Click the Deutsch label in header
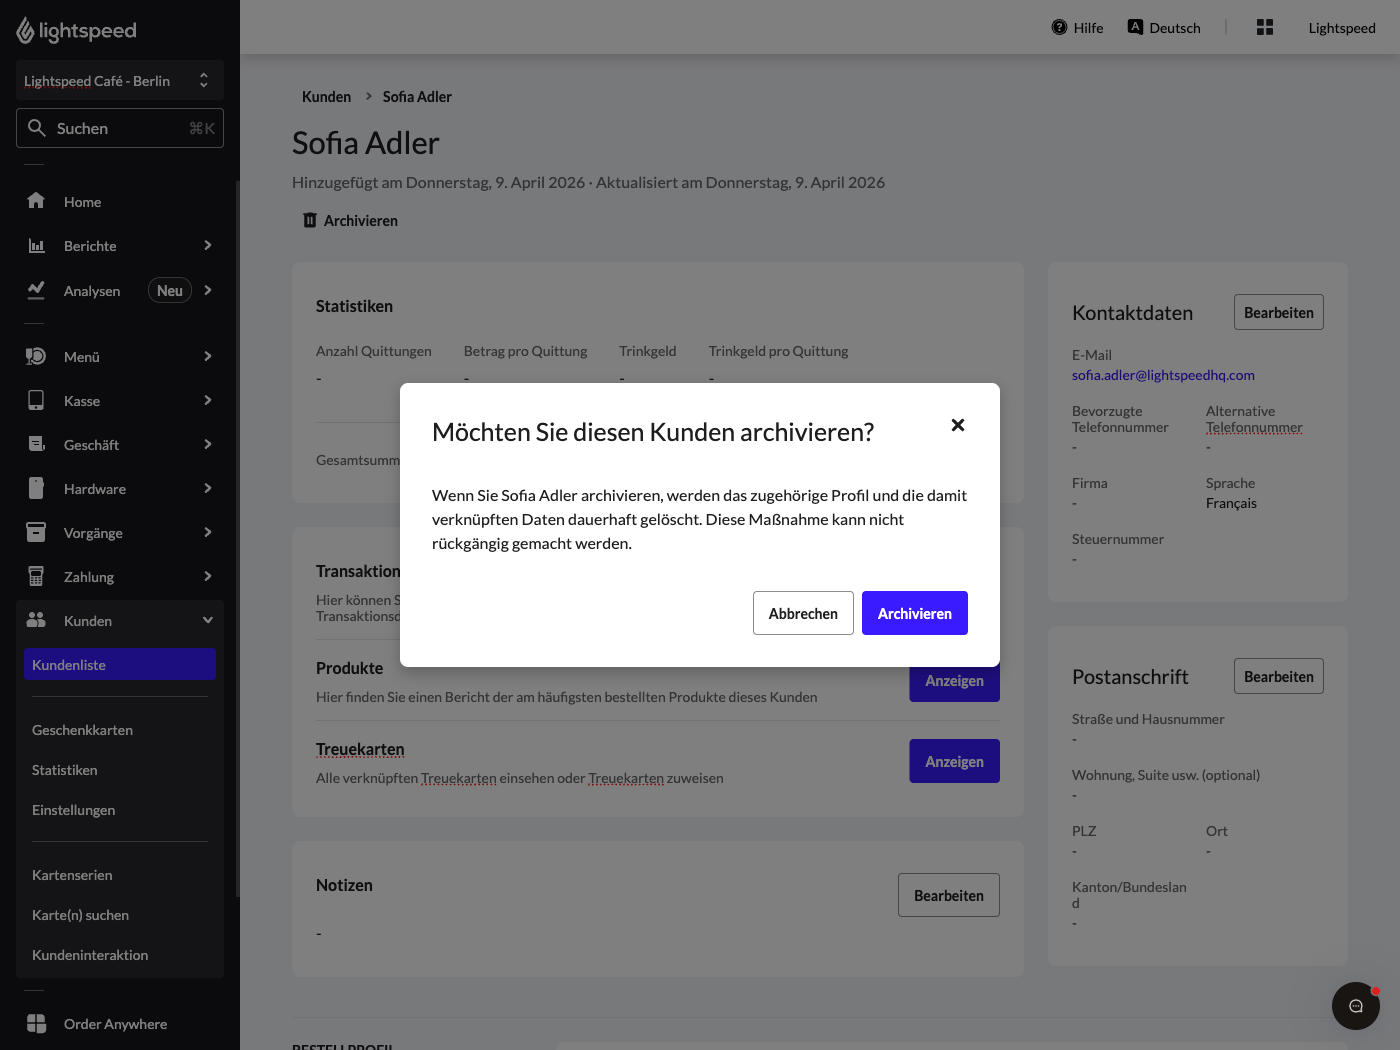 [x=1175, y=28]
